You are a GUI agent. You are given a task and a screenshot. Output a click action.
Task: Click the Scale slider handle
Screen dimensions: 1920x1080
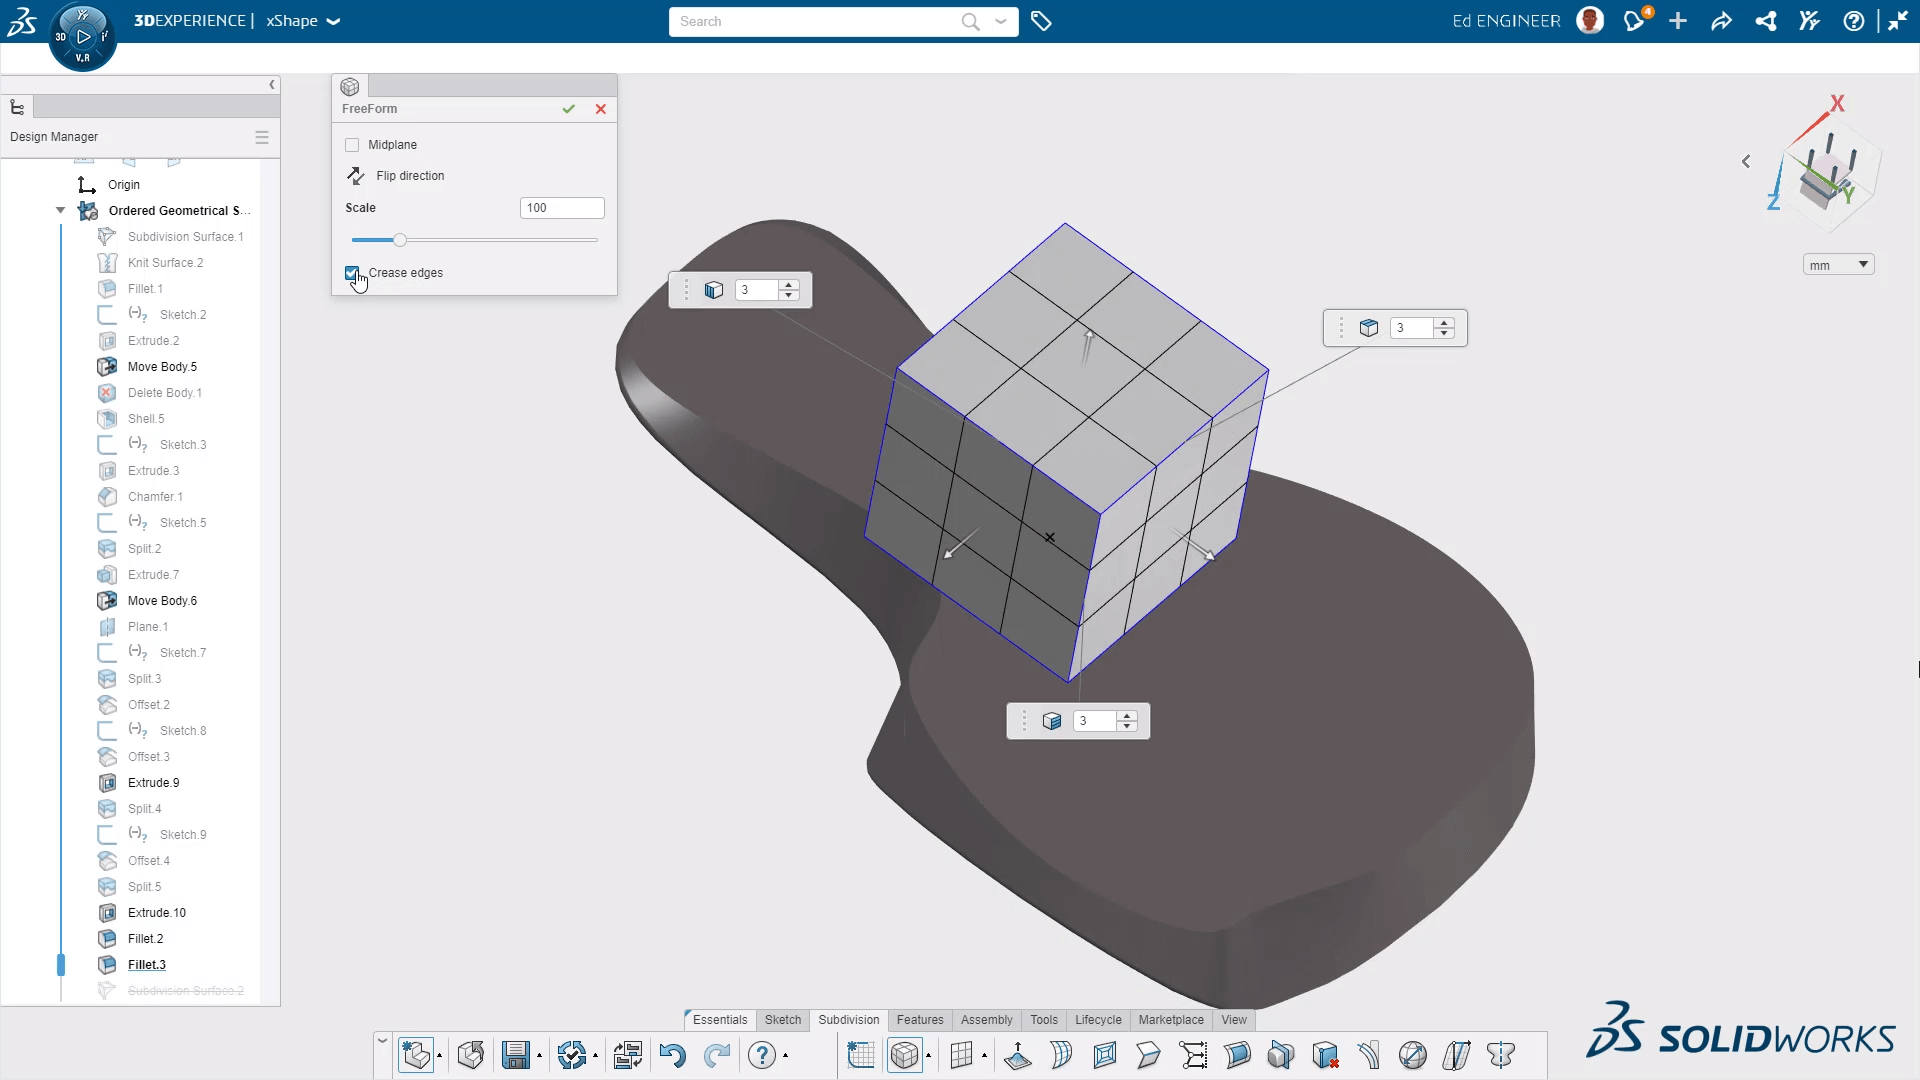400,240
